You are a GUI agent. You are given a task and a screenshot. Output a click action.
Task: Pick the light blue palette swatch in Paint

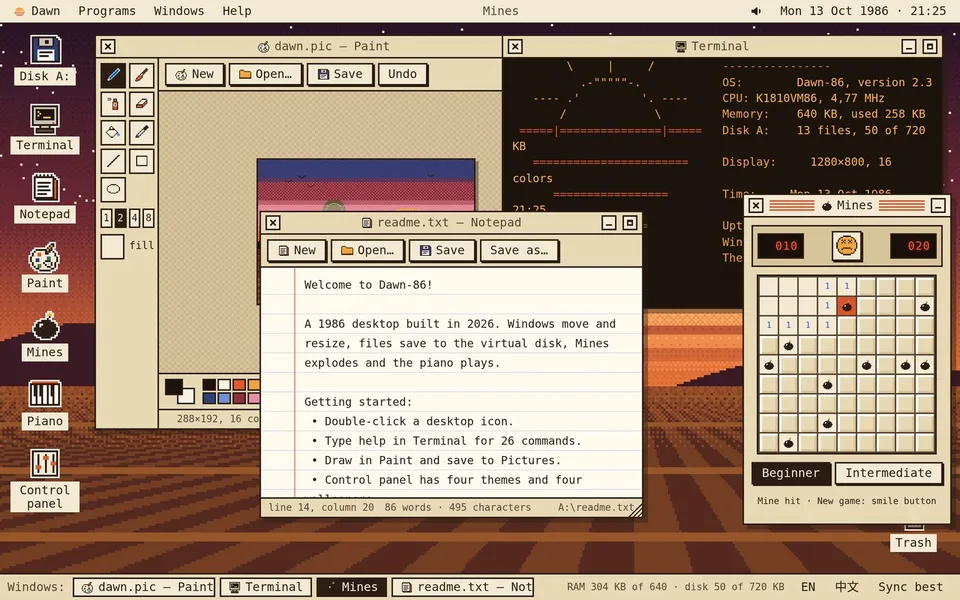pyautogui.click(x=224, y=398)
